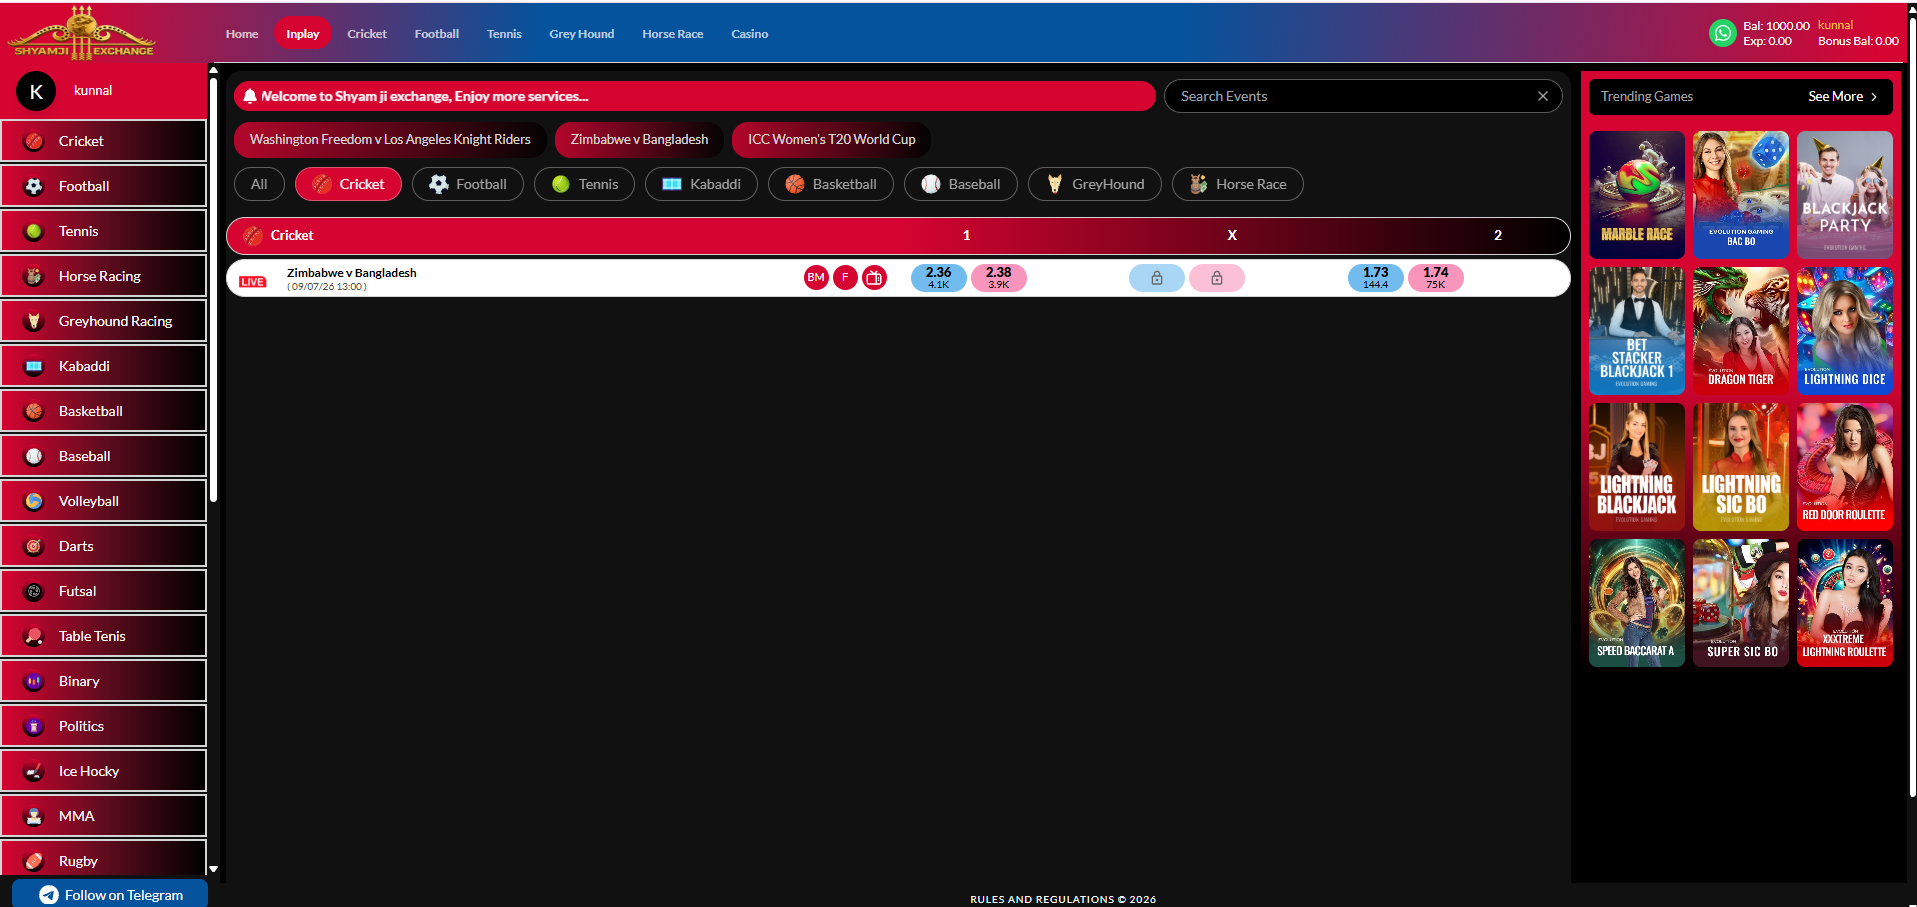Screen dimensions: 1917x907
Task: Open Futsal in sidebar
Action: pyautogui.click(x=104, y=591)
